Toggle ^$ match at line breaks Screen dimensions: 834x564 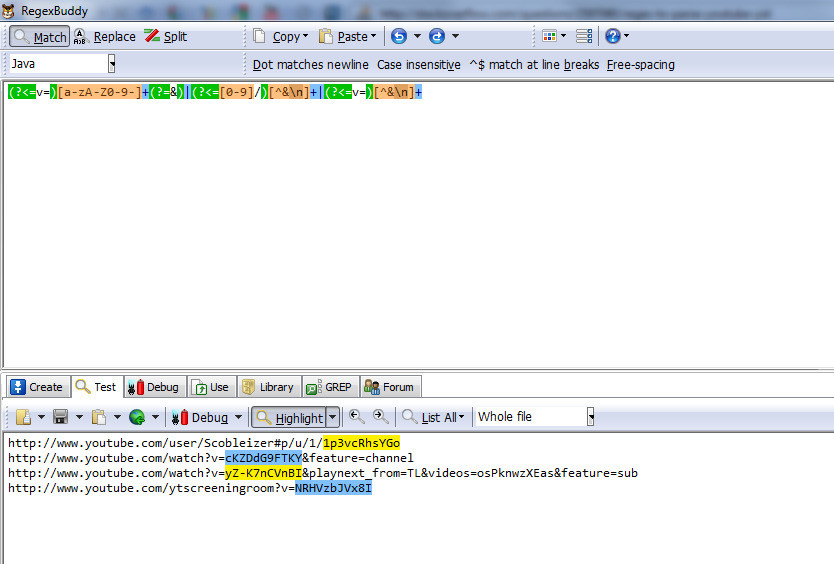coord(534,65)
